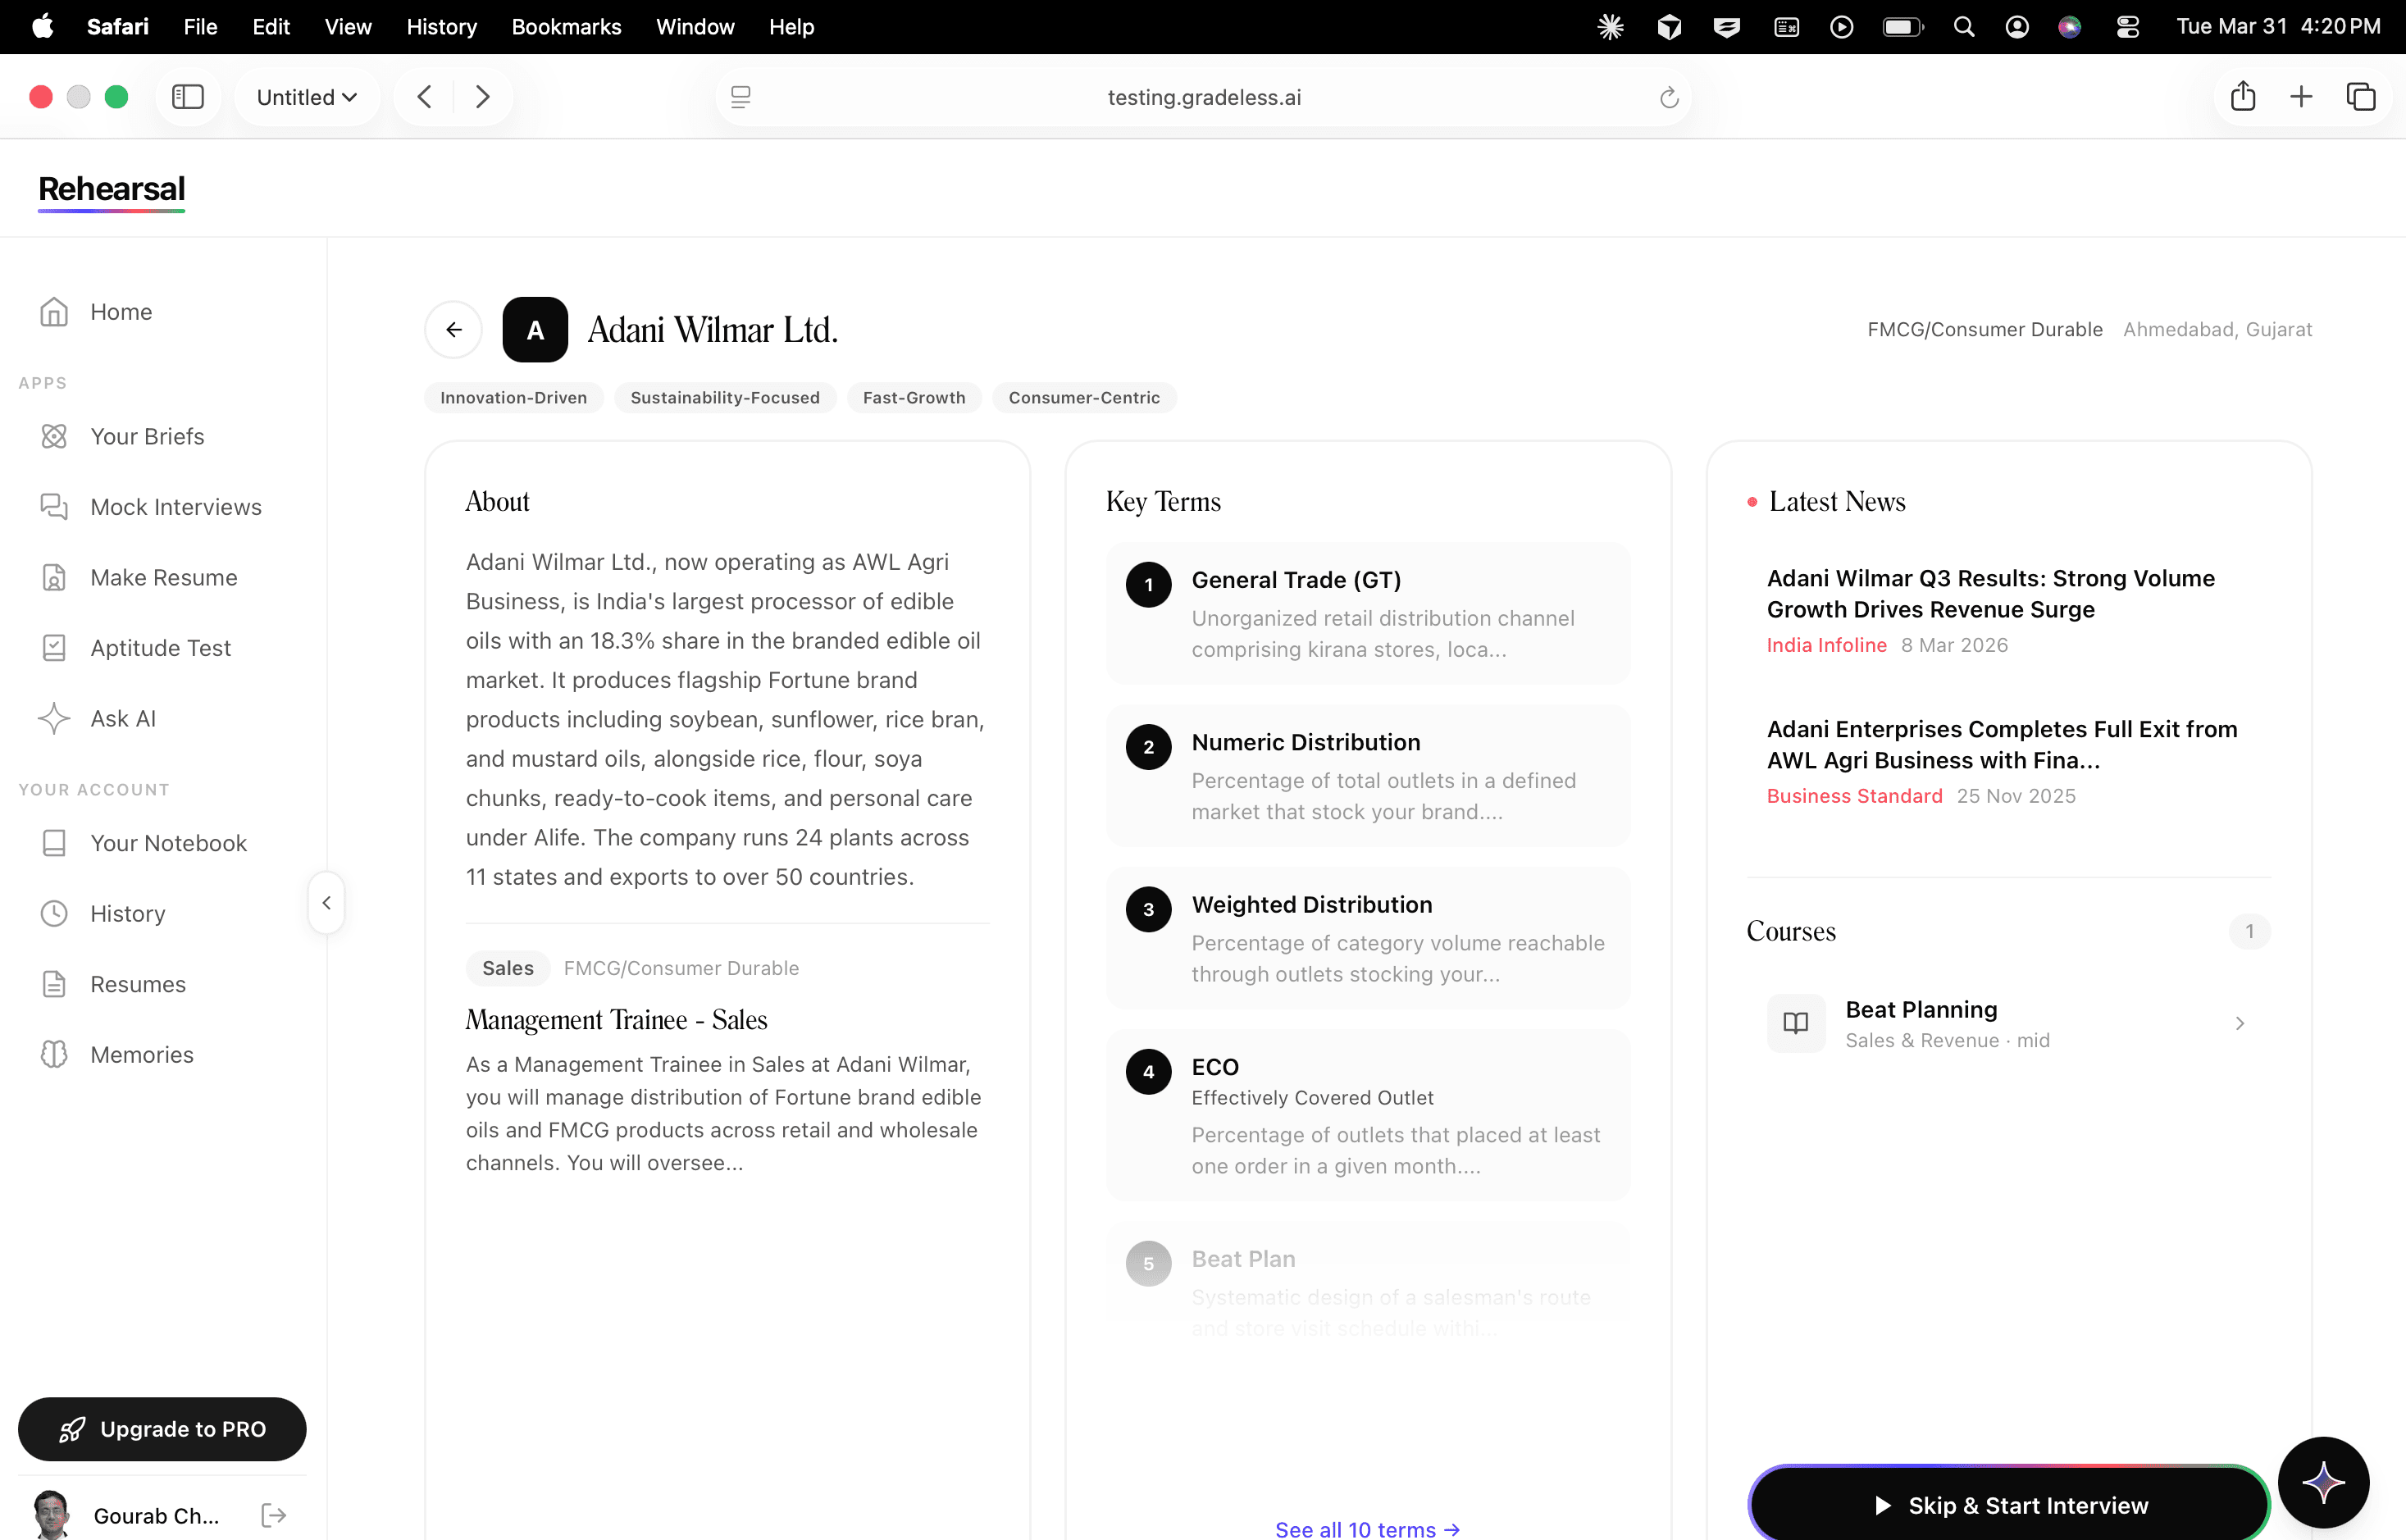Image resolution: width=2406 pixels, height=1540 pixels.
Task: Click the Ahmedabad, Gujarat location text
Action: coord(2217,329)
